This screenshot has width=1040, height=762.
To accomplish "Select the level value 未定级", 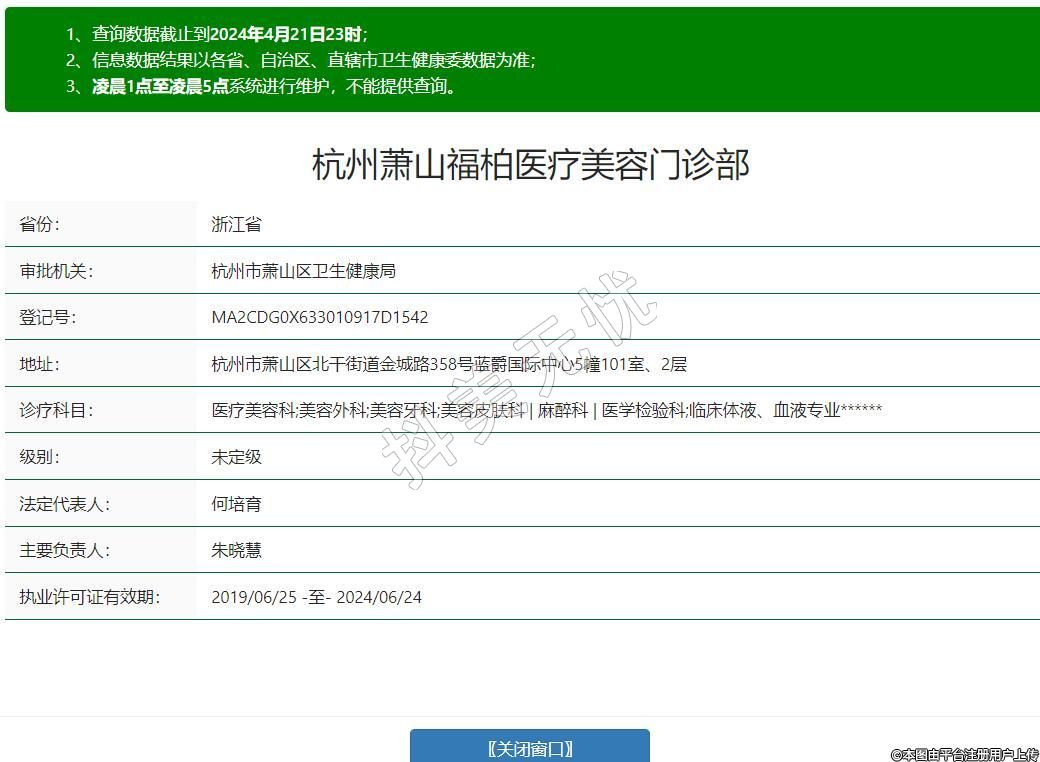I will click(x=236, y=457).
